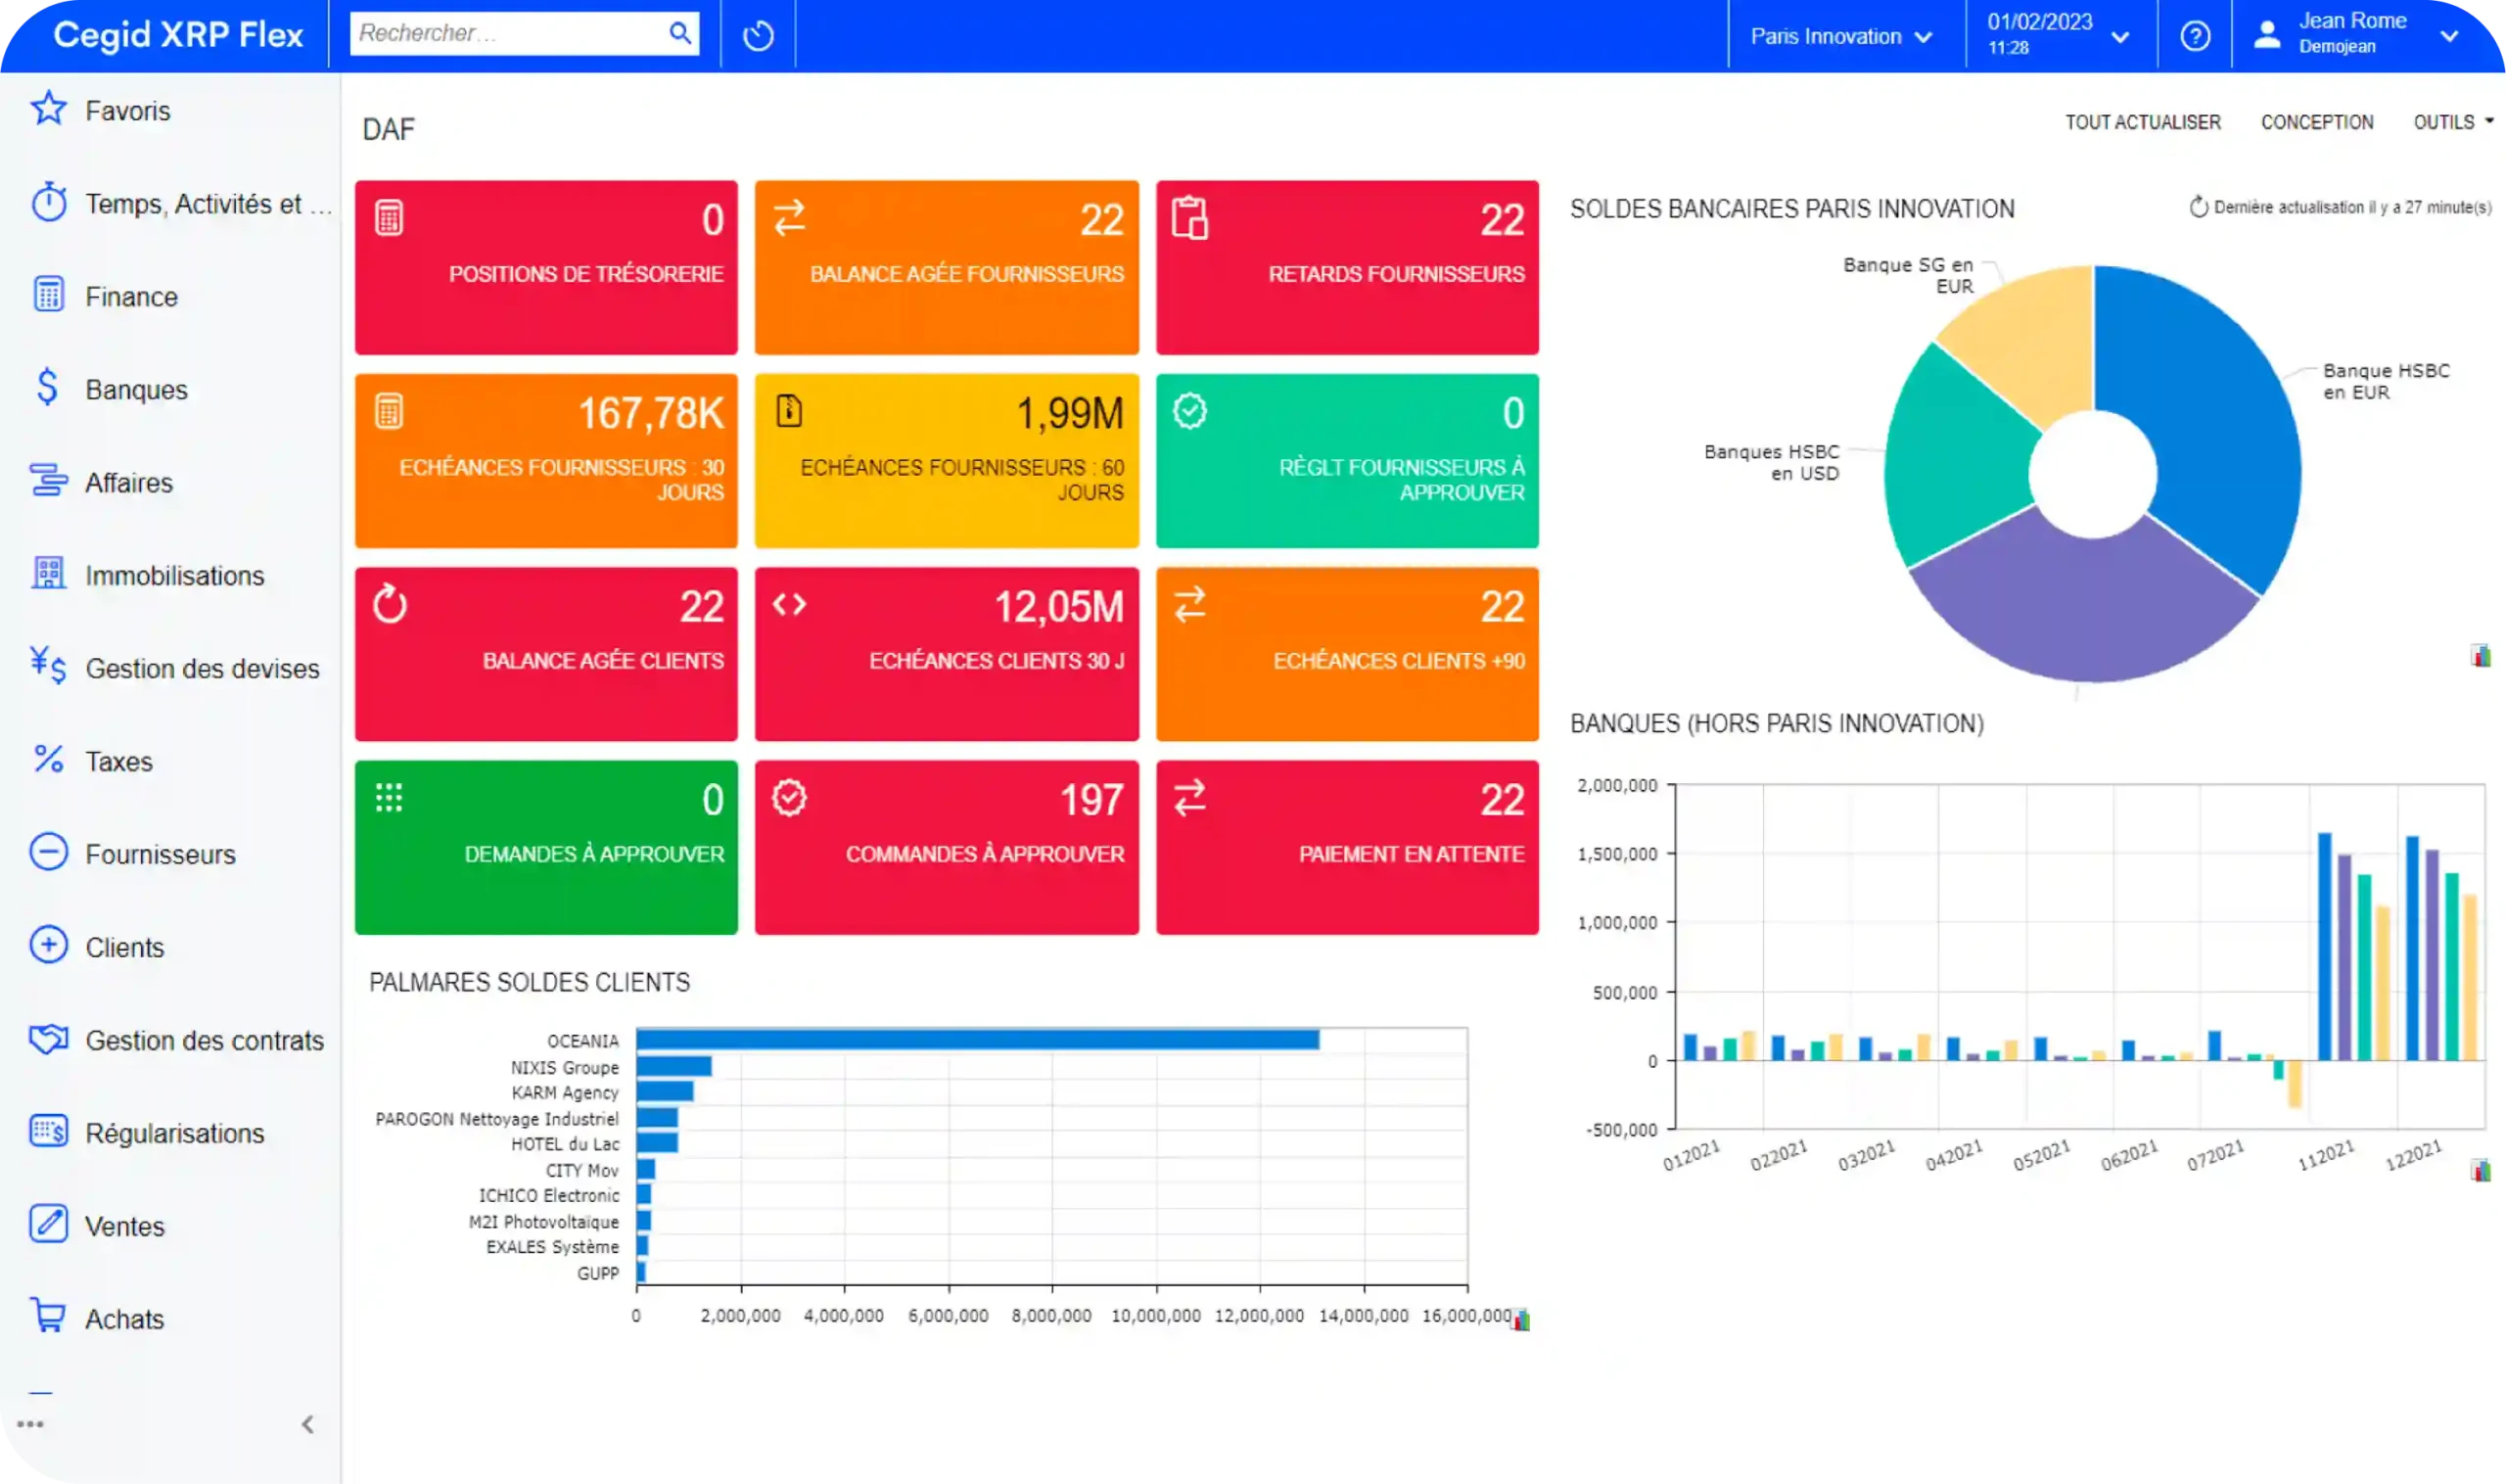2506x1484 pixels.
Task: Select Fournisseurs in sidebar
Action: point(160,854)
